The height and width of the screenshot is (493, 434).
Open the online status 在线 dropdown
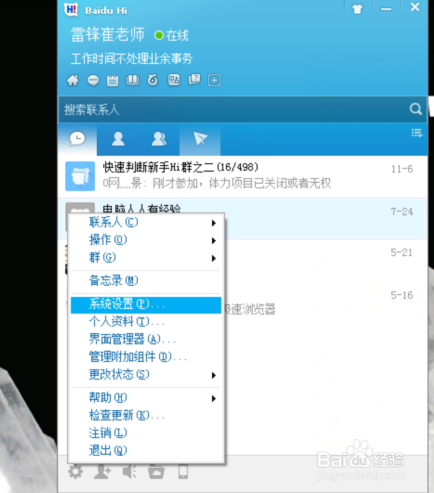[x=171, y=35]
